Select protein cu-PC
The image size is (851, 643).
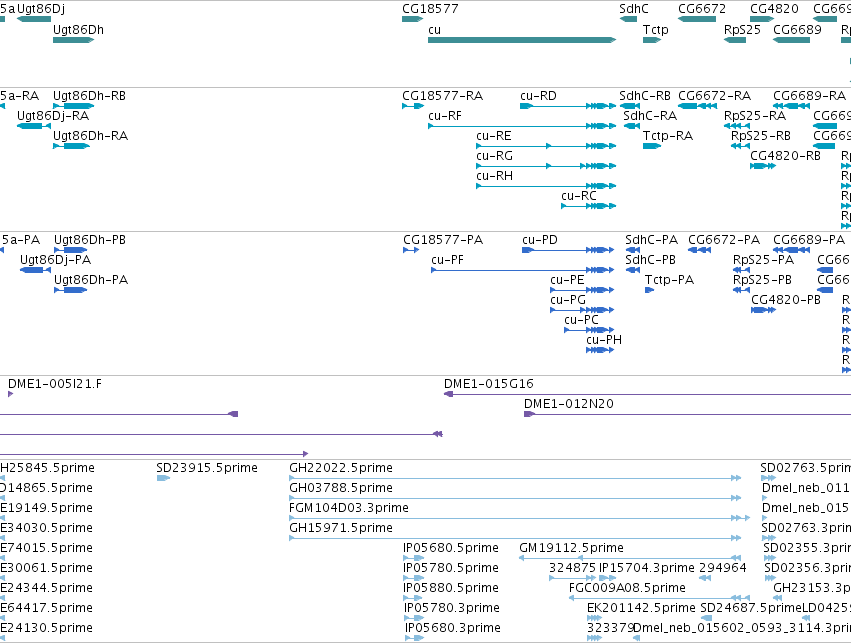point(589,330)
